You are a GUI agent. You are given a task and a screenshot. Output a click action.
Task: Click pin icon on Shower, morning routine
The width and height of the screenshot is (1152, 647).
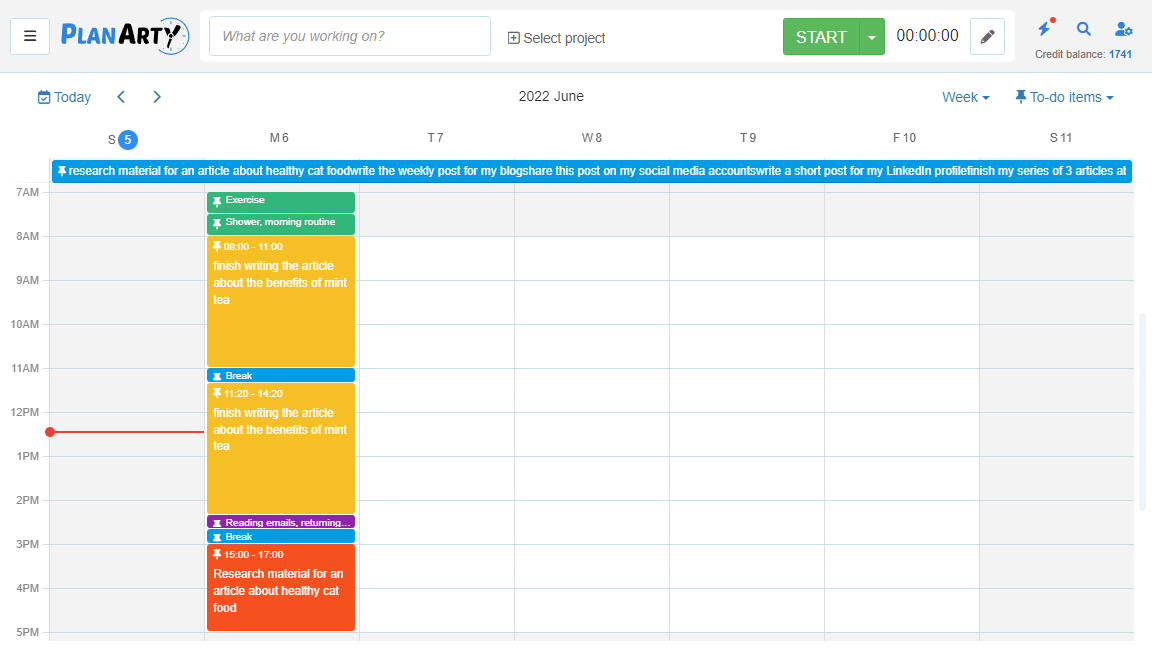(x=217, y=223)
